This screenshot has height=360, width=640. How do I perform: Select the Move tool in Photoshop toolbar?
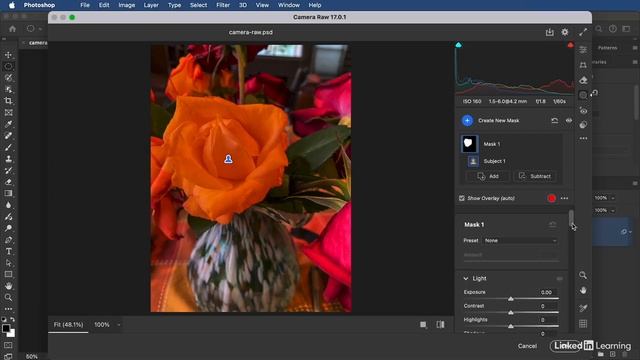point(8,55)
